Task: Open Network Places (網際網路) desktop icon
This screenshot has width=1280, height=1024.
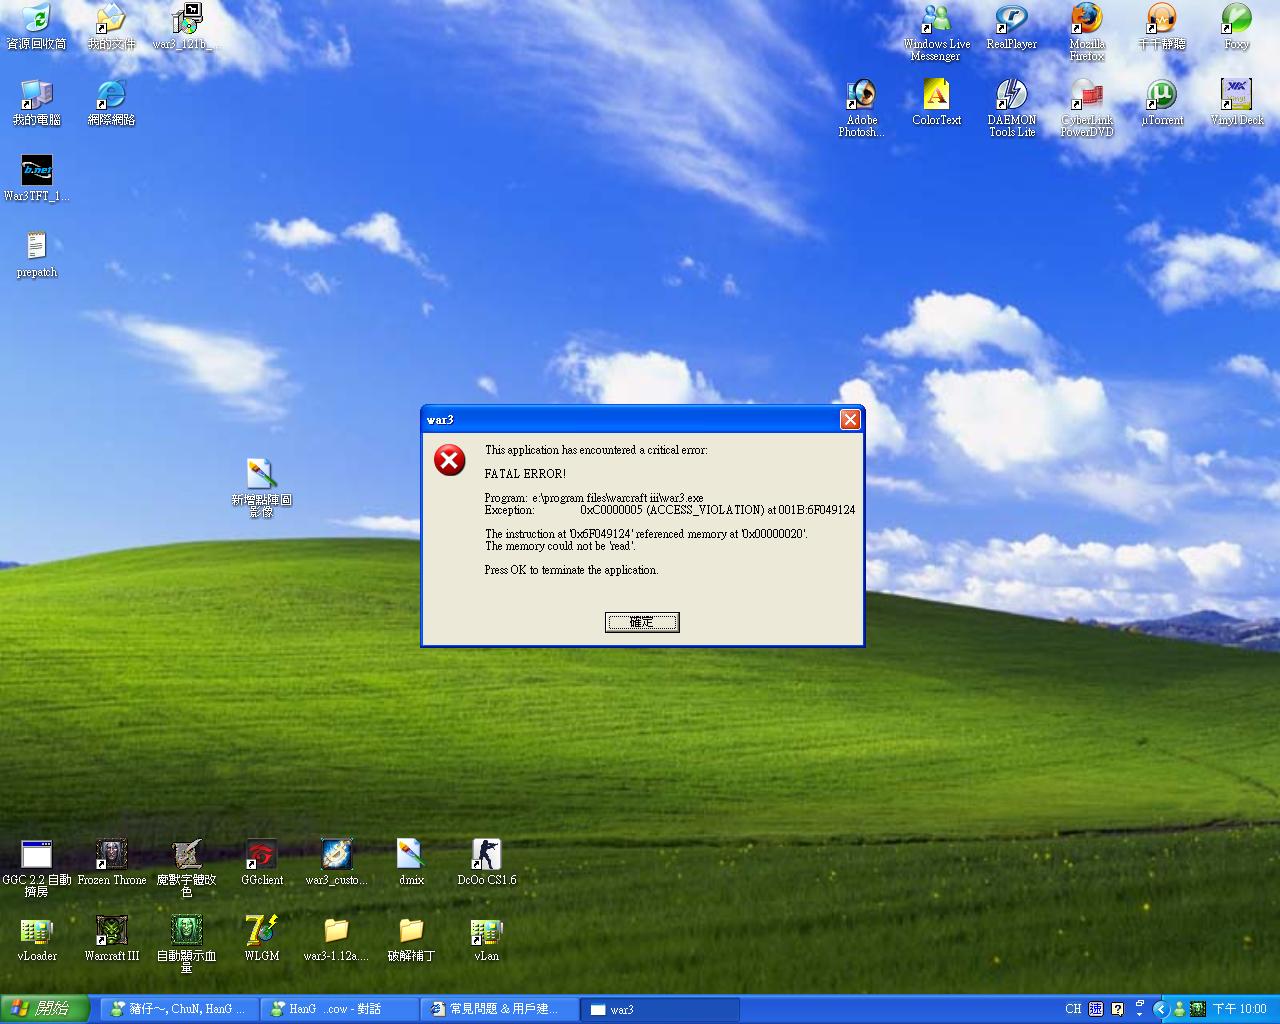Action: click(111, 102)
